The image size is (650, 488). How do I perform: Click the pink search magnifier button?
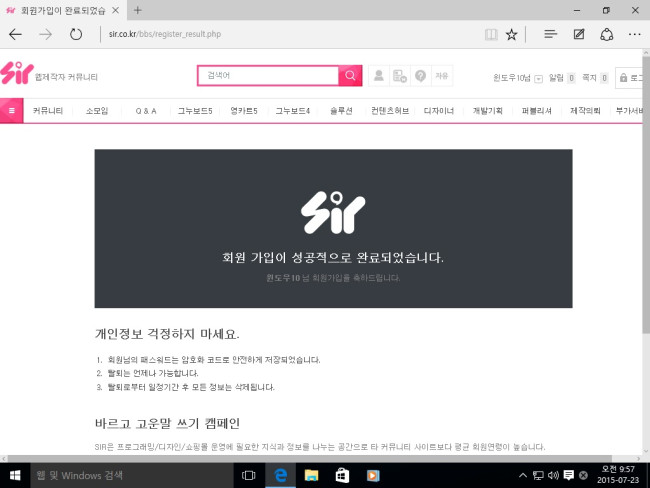[350, 76]
